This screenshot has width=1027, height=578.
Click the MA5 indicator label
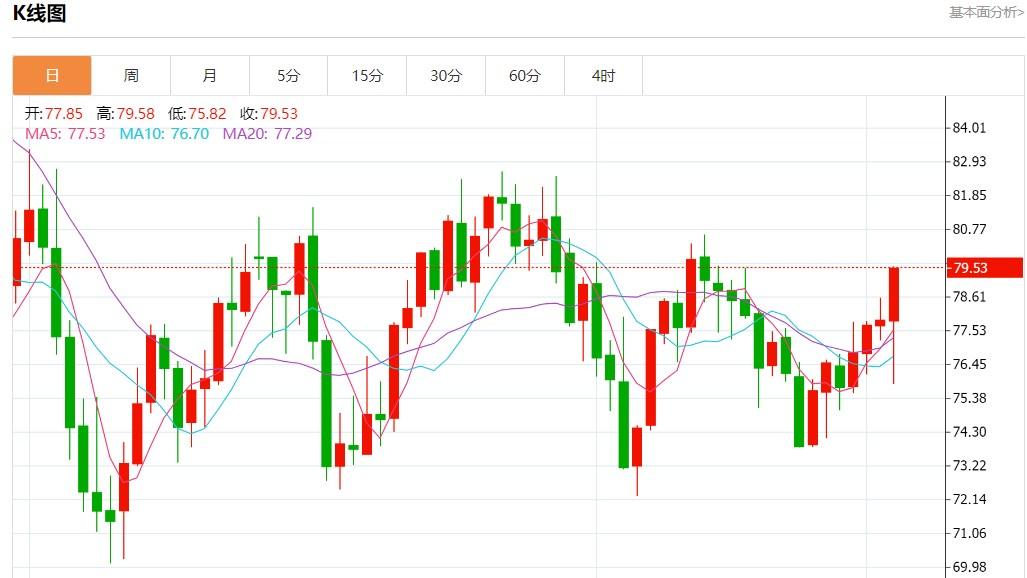pos(64,134)
